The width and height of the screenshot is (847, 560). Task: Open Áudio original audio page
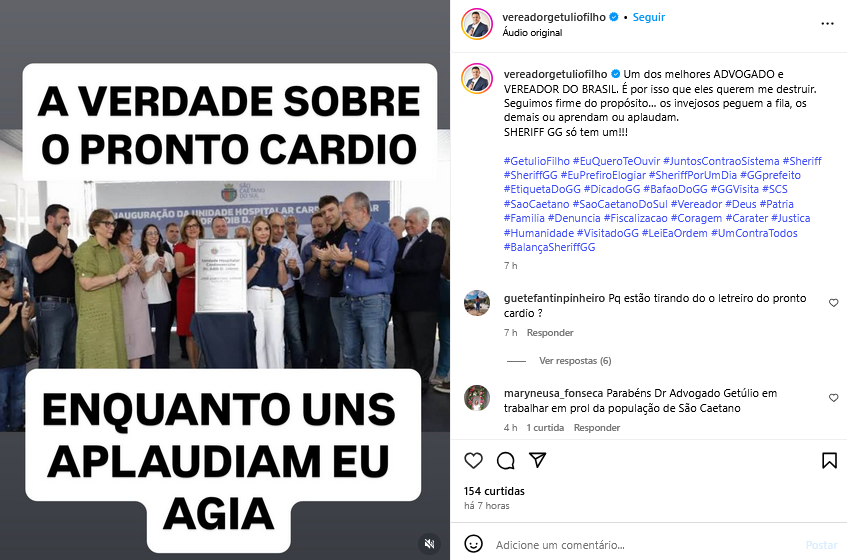[532, 33]
